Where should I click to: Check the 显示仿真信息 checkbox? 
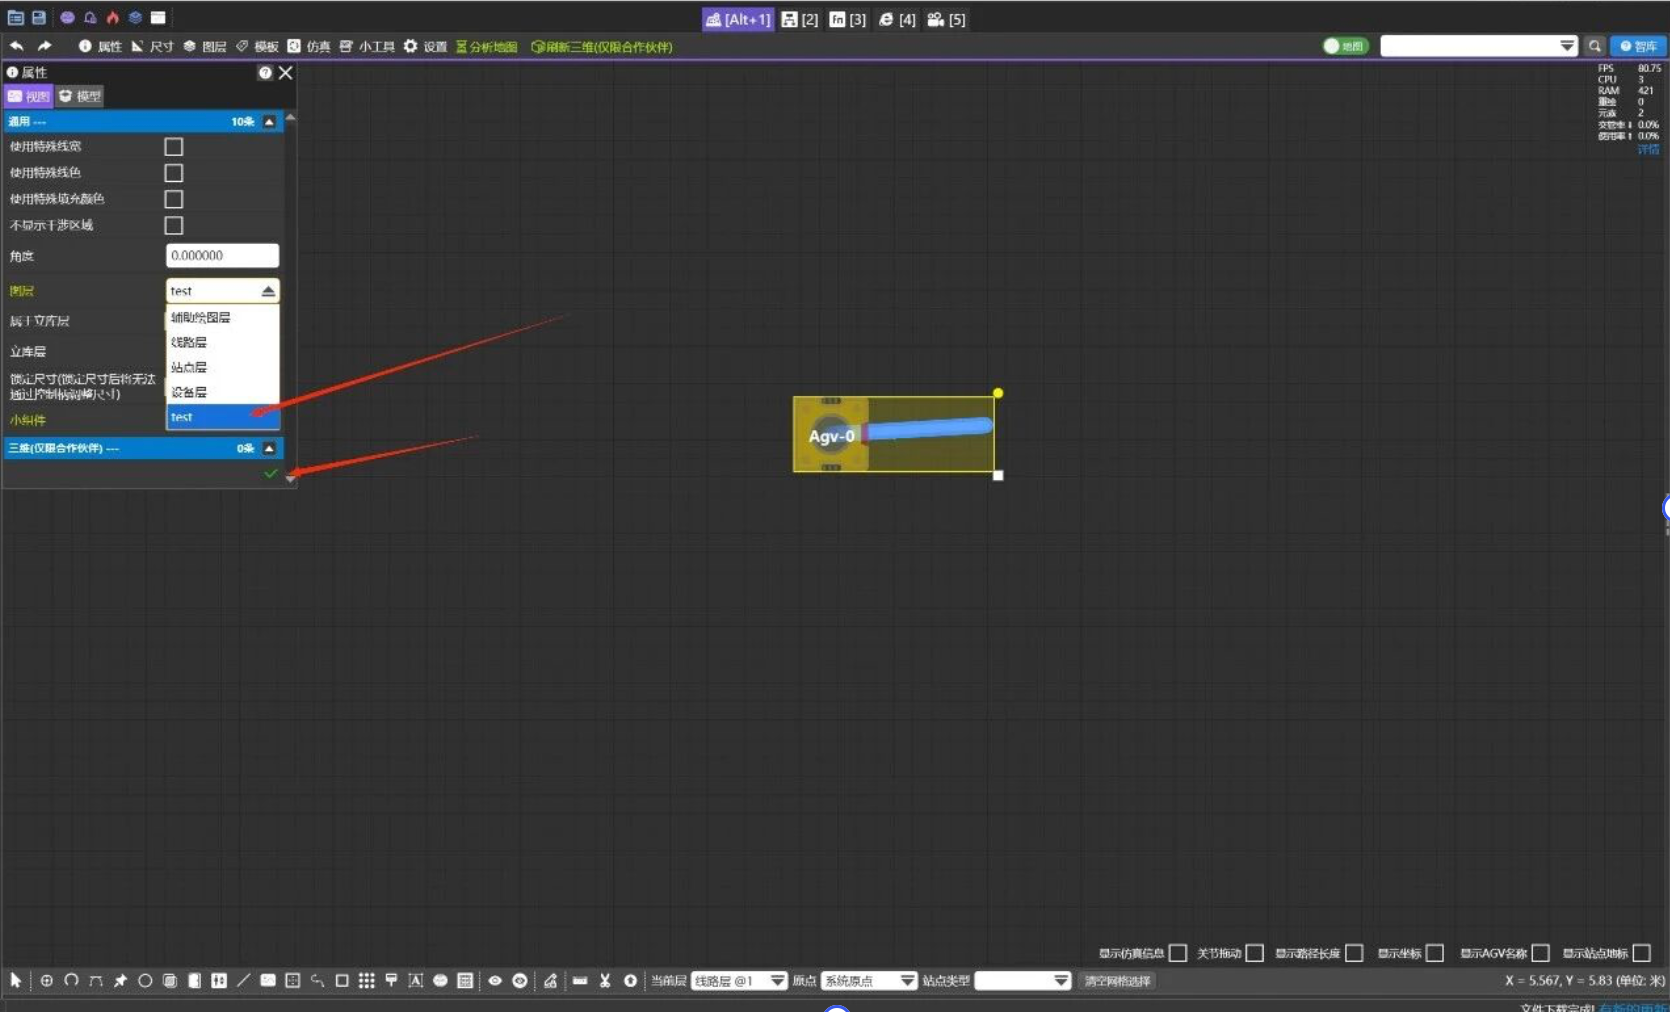click(x=1178, y=953)
